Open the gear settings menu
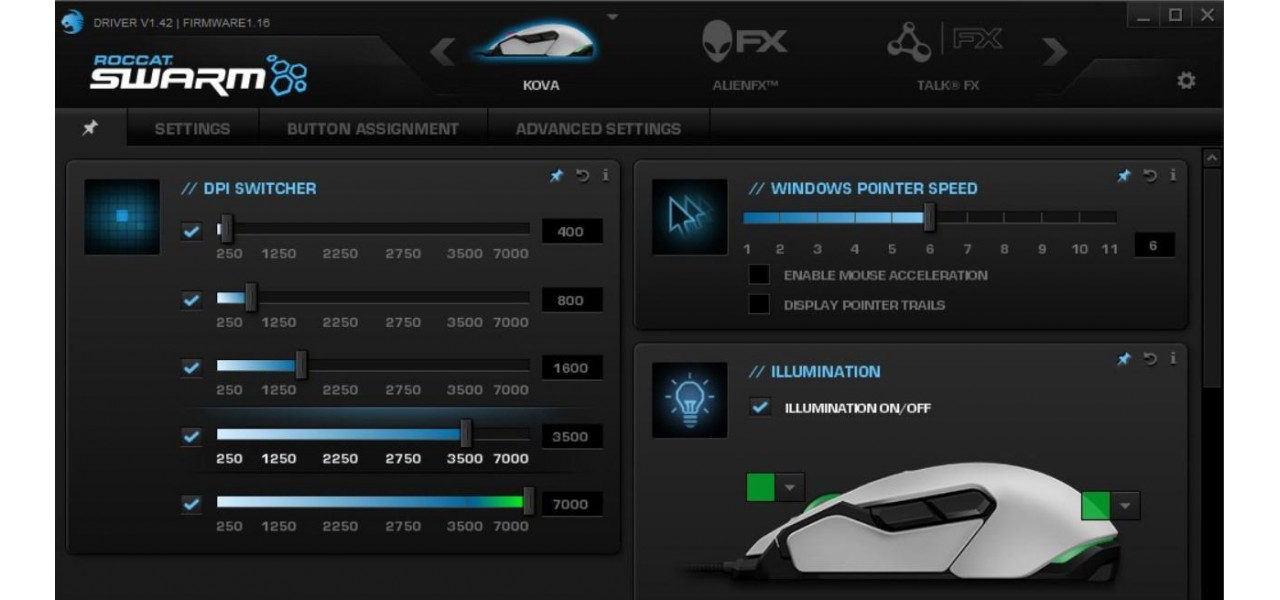The width and height of the screenshot is (1280, 600). pos(1186,81)
